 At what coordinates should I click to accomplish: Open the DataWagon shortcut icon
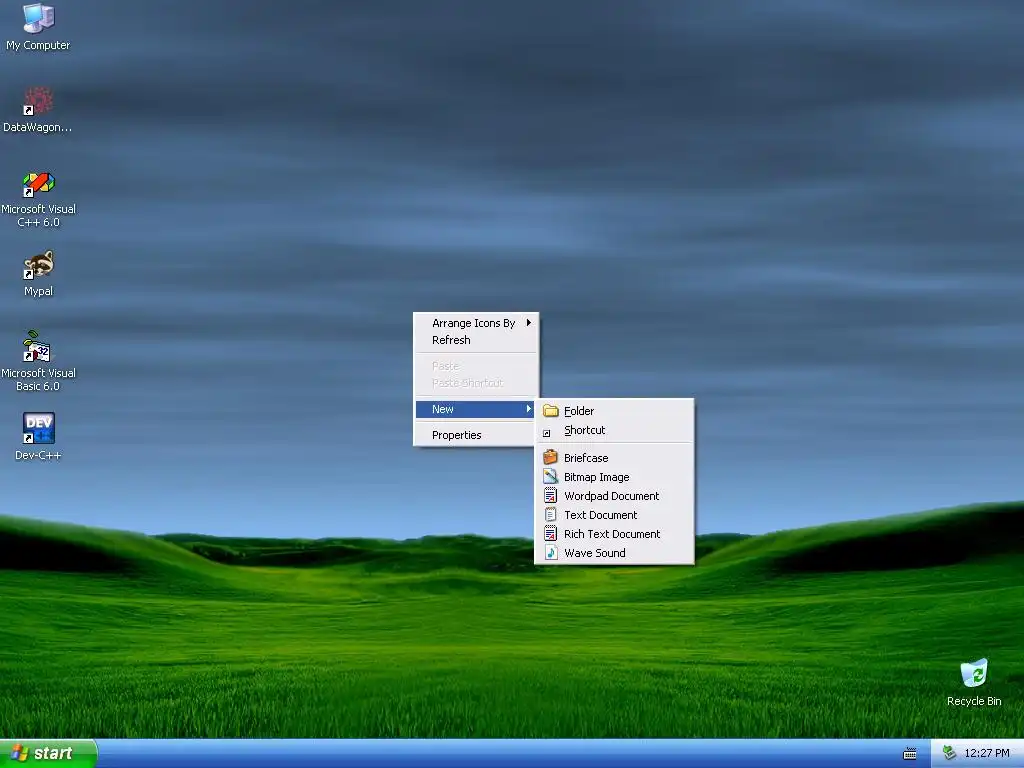38,101
